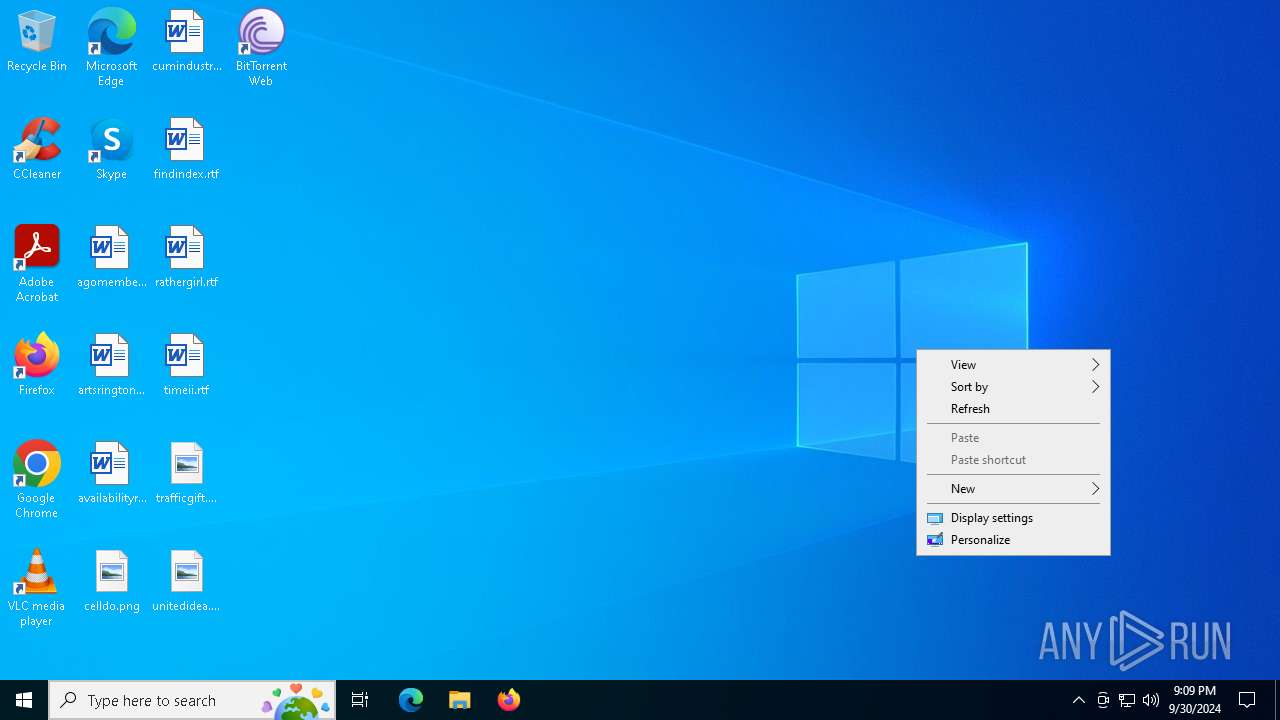Image resolution: width=1280 pixels, height=720 pixels.
Task: Show hidden system tray icons
Action: pyautogui.click(x=1079, y=700)
